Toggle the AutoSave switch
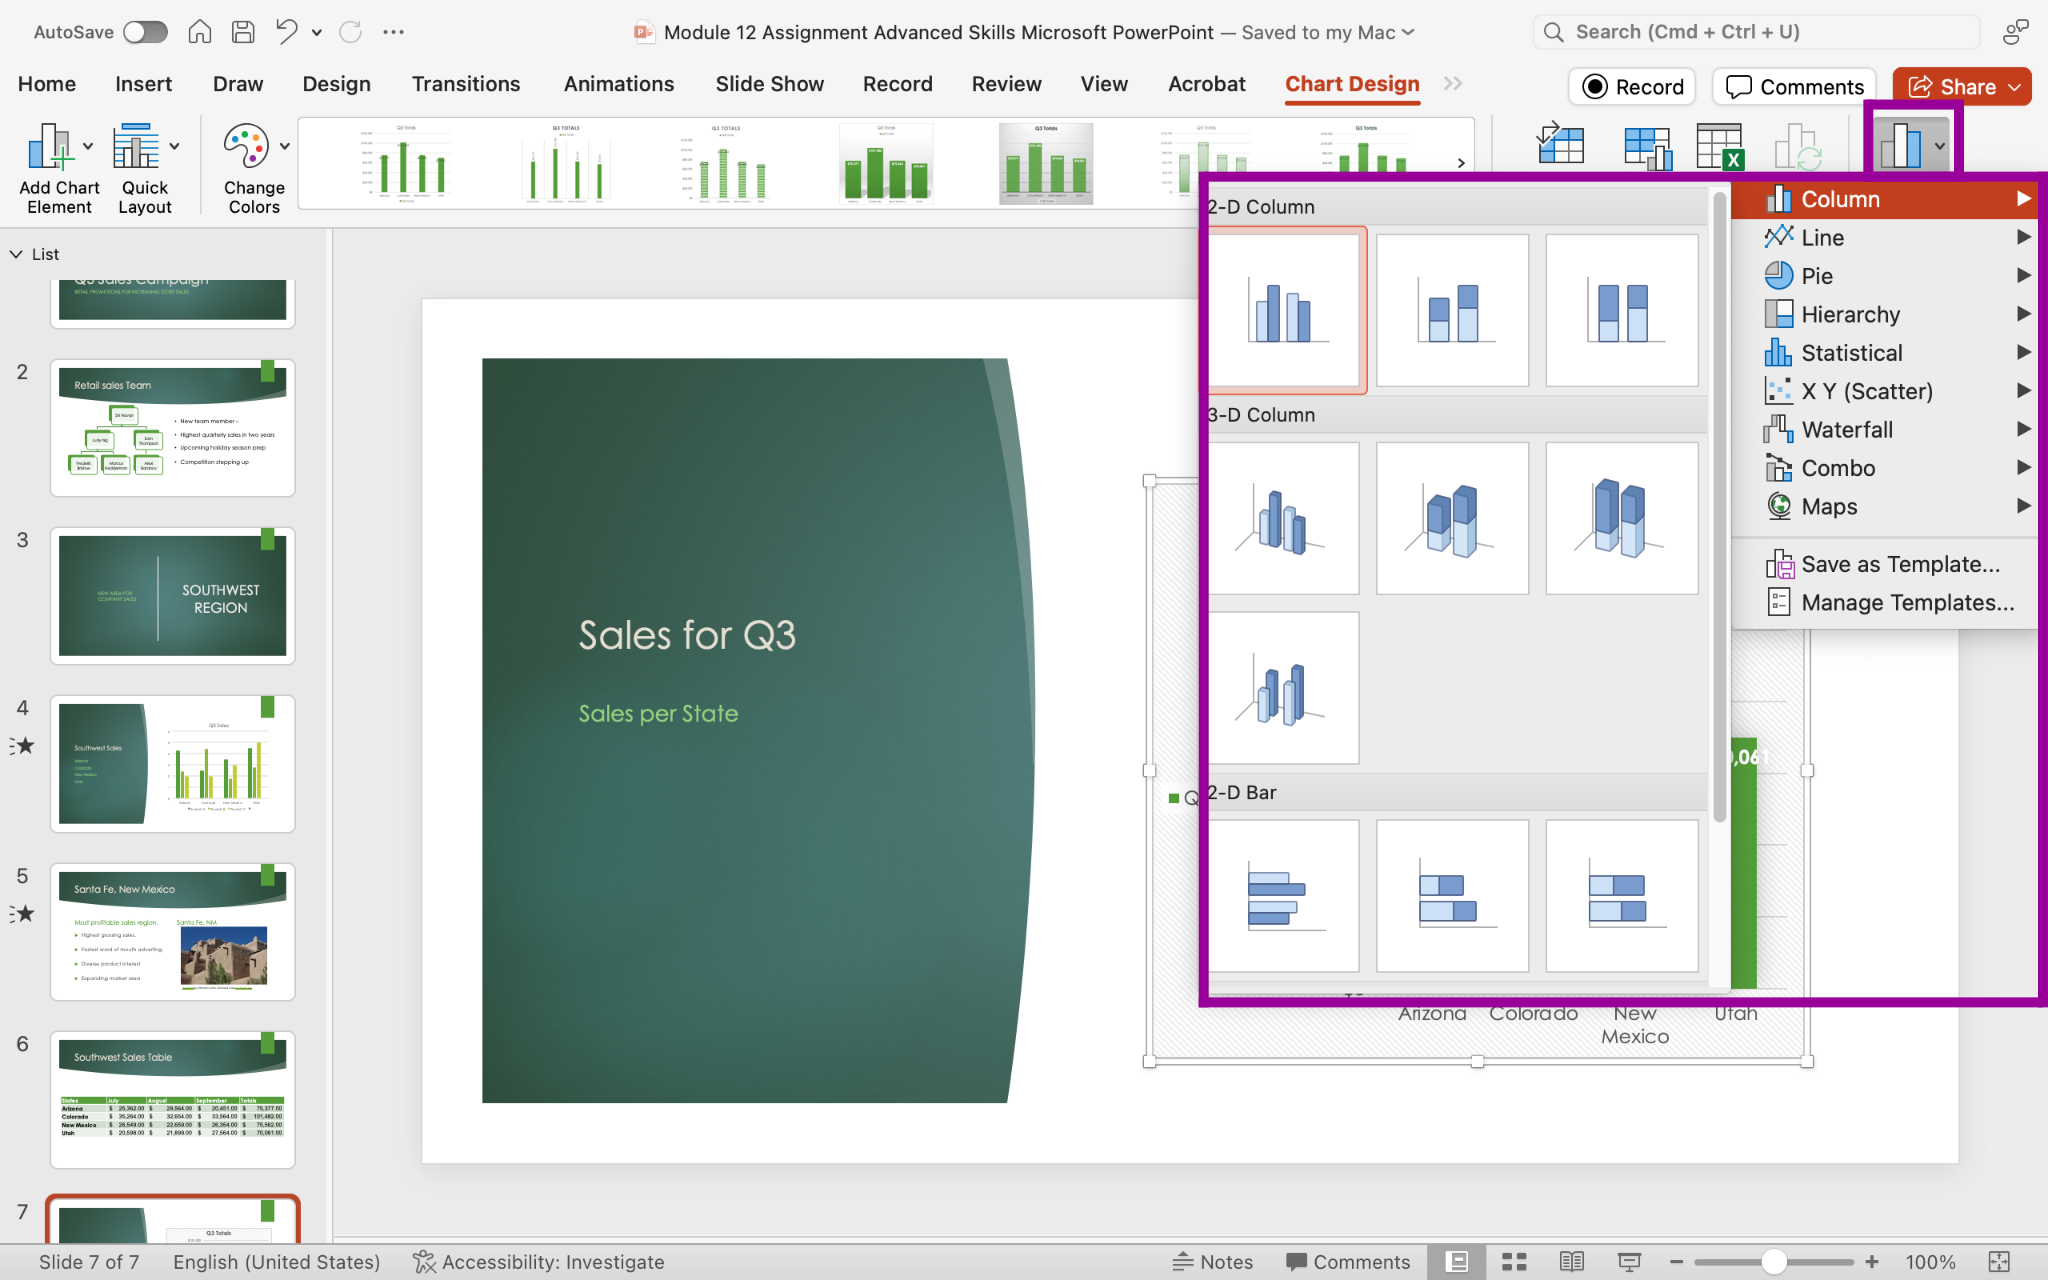Screen dimensions: 2048x1280 pos(145,32)
